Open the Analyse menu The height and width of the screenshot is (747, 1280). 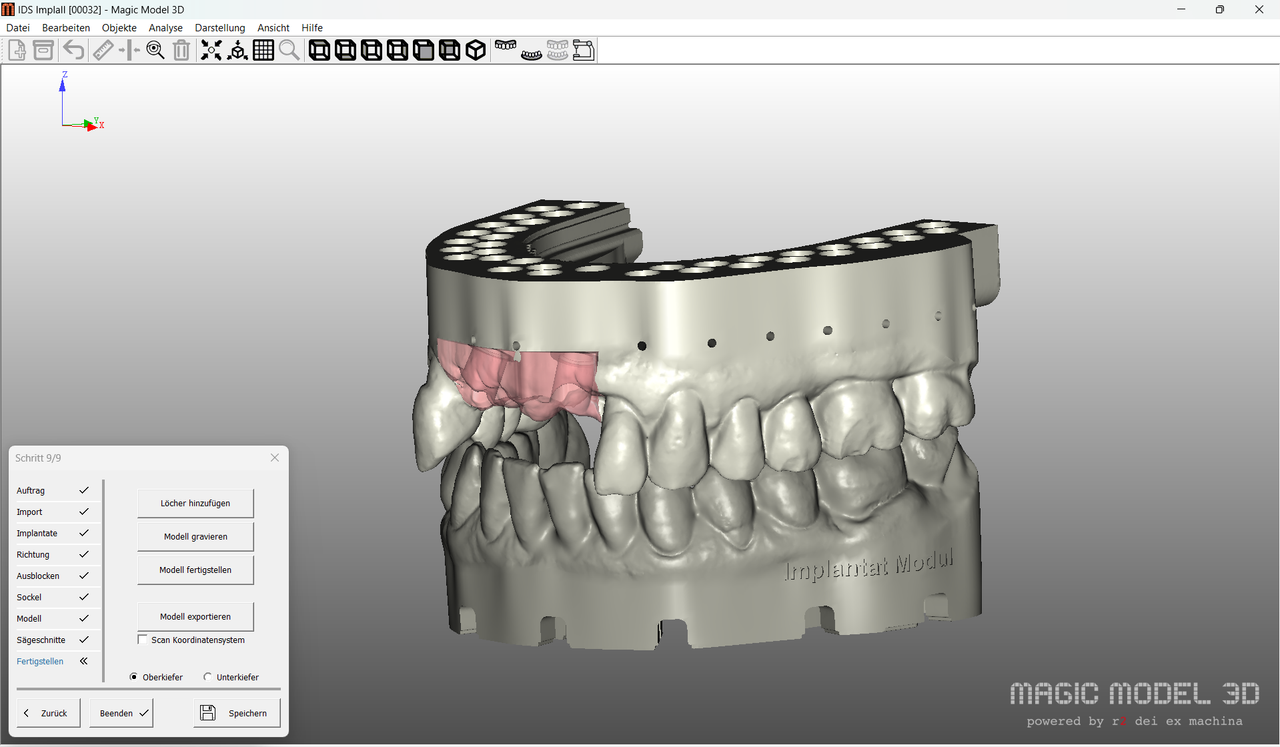click(166, 28)
